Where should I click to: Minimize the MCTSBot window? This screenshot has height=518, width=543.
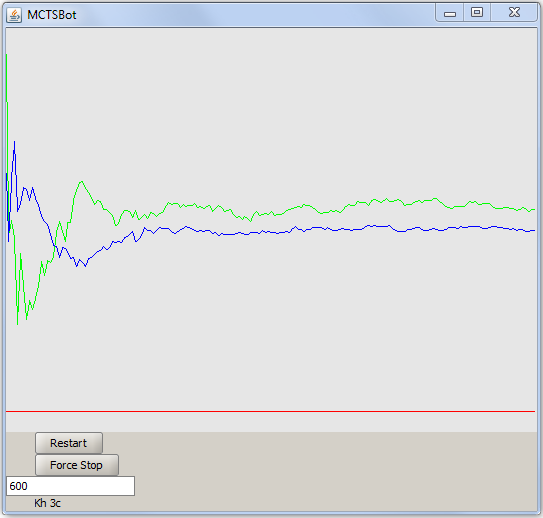449,14
